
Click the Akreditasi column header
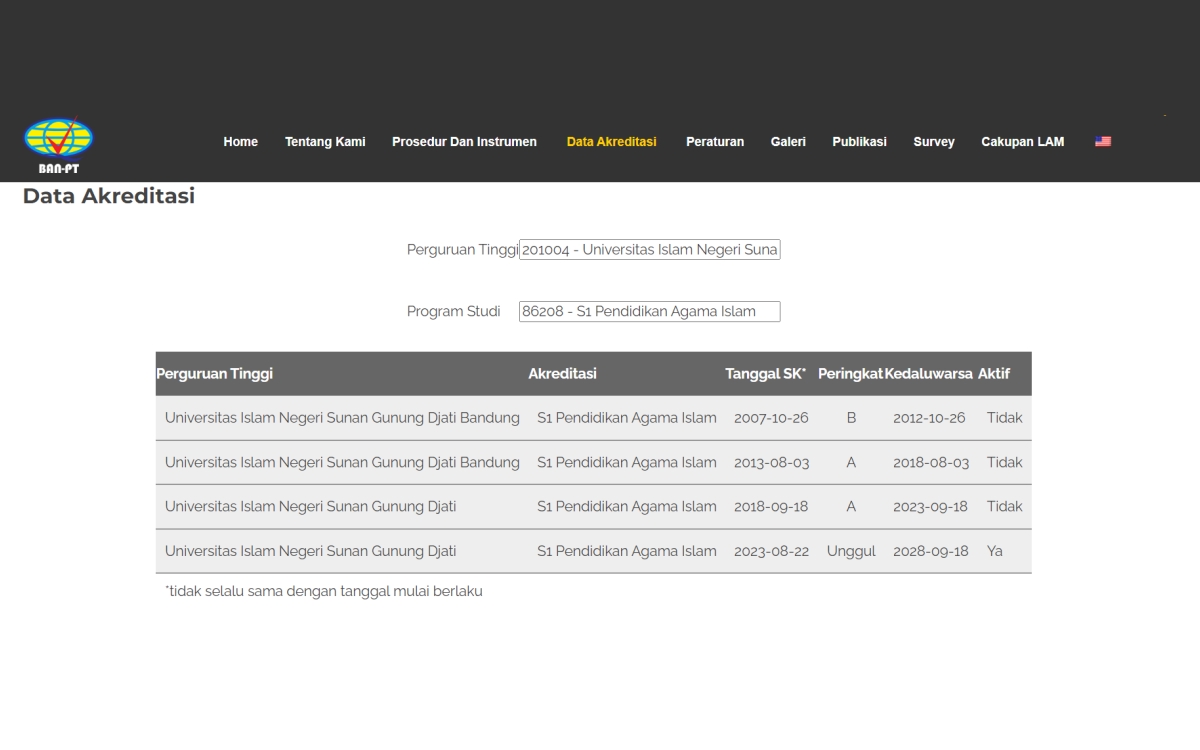pos(562,374)
